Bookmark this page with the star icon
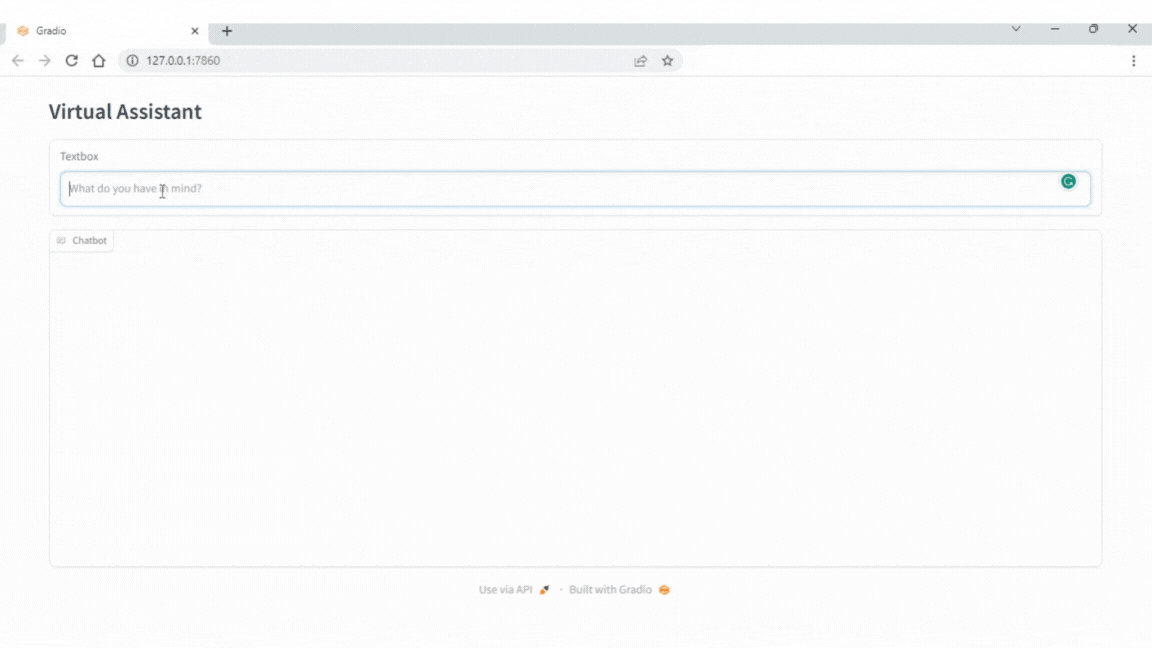The image size is (1152, 648). click(667, 61)
